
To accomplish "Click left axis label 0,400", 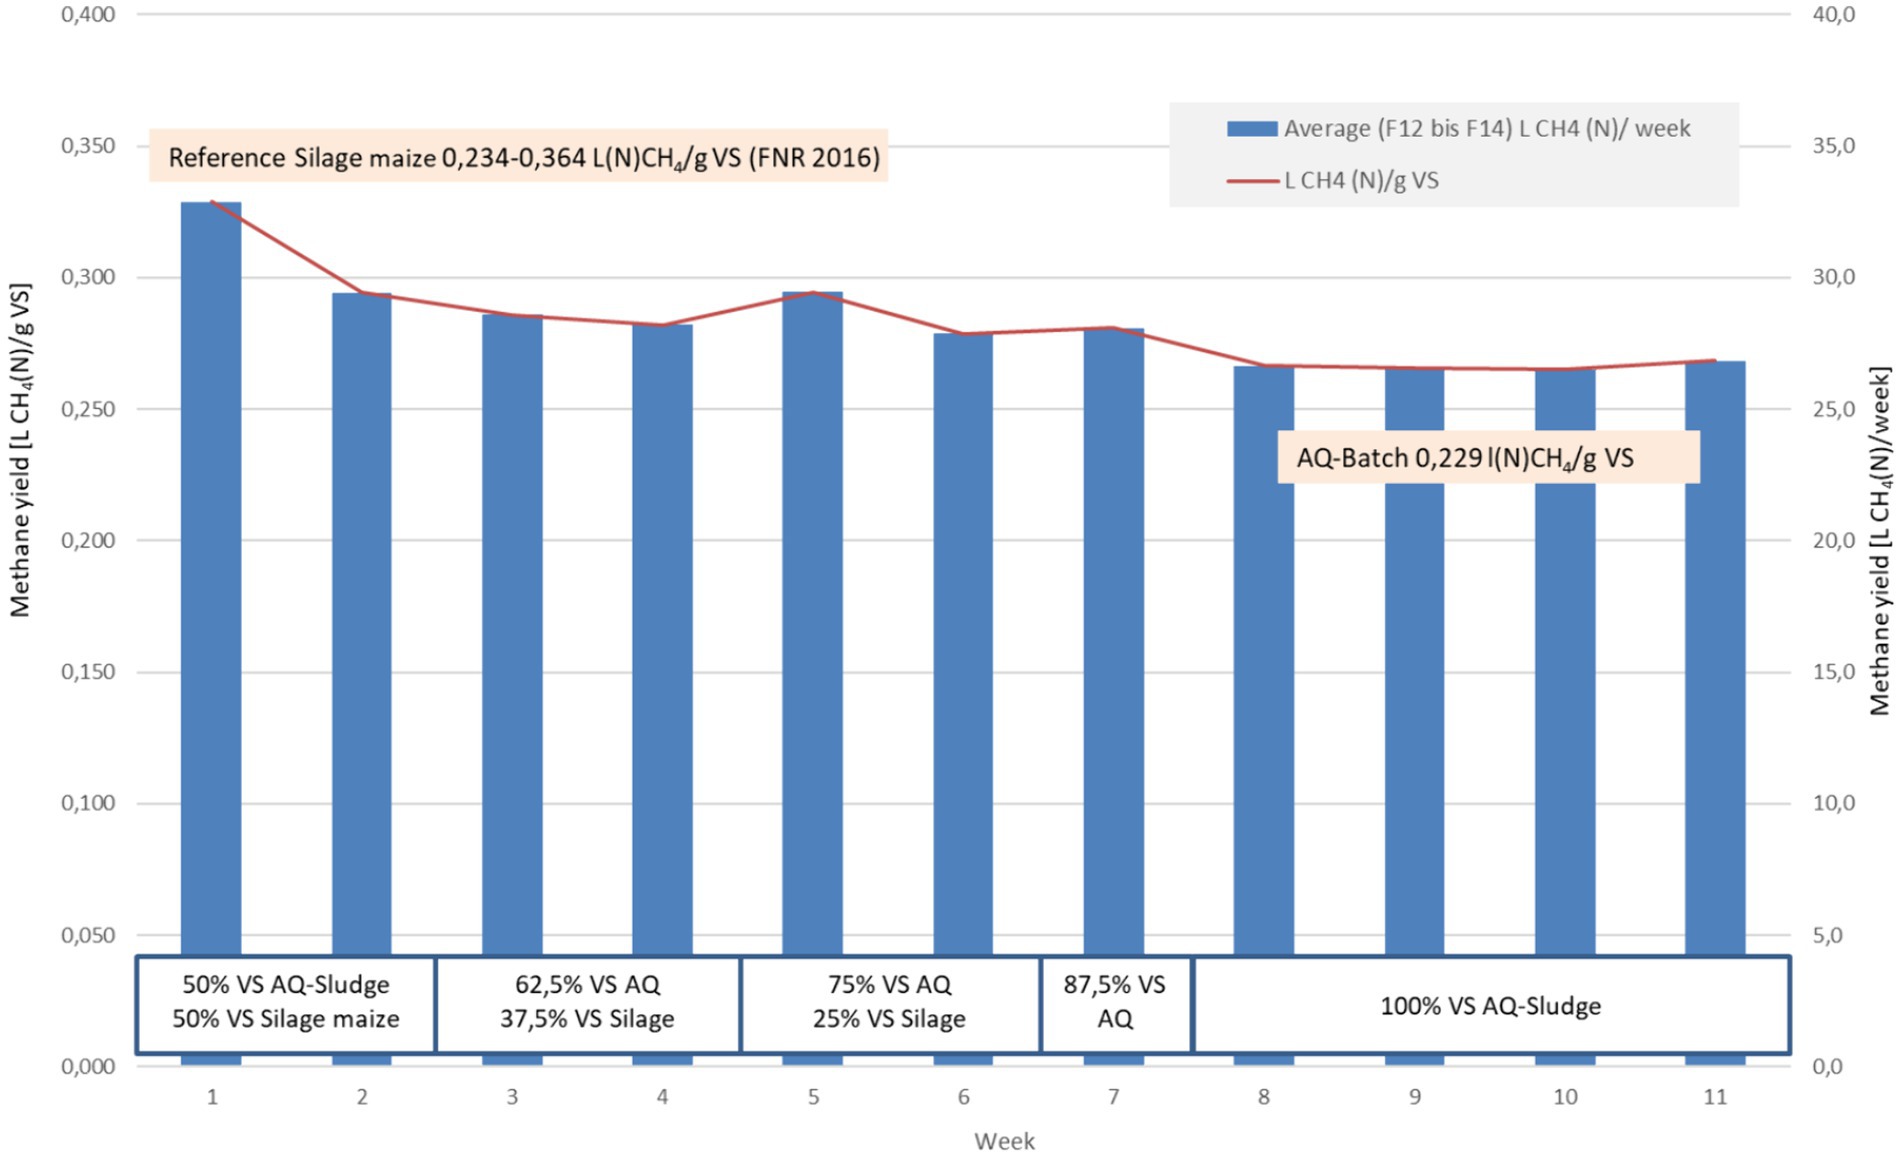I will (x=88, y=14).
